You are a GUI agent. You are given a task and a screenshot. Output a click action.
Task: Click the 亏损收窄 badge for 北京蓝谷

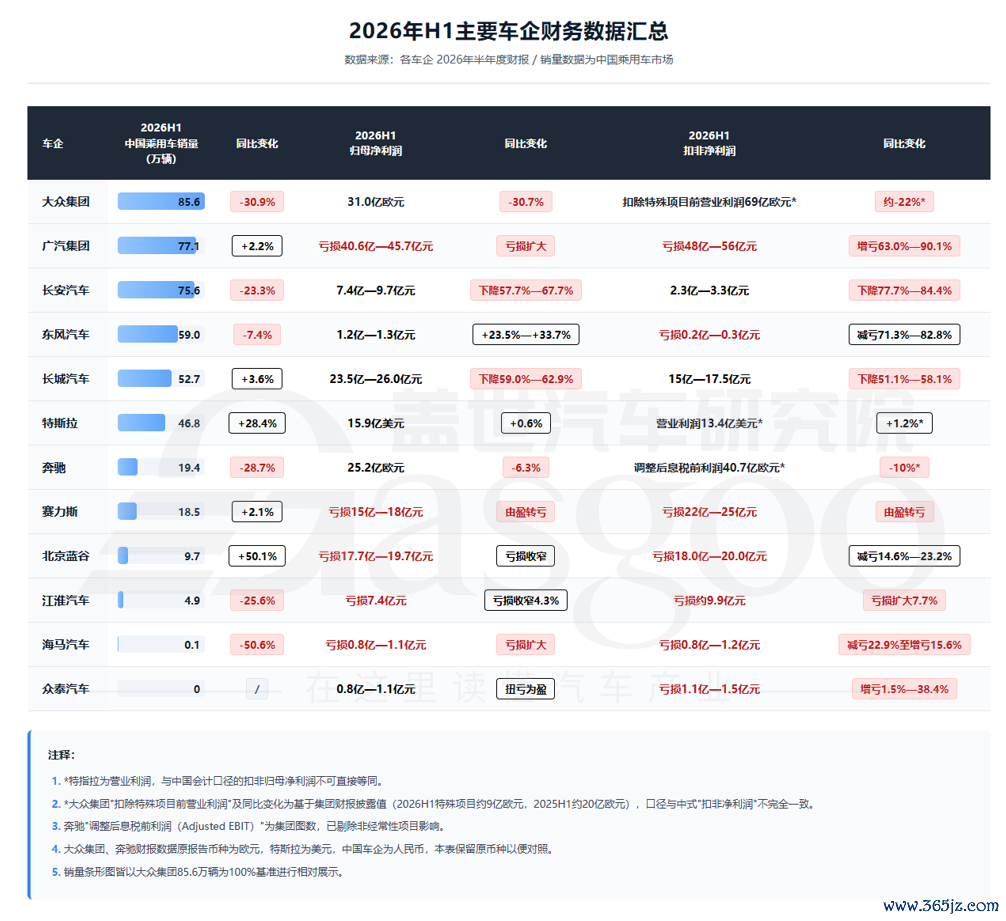pos(525,556)
